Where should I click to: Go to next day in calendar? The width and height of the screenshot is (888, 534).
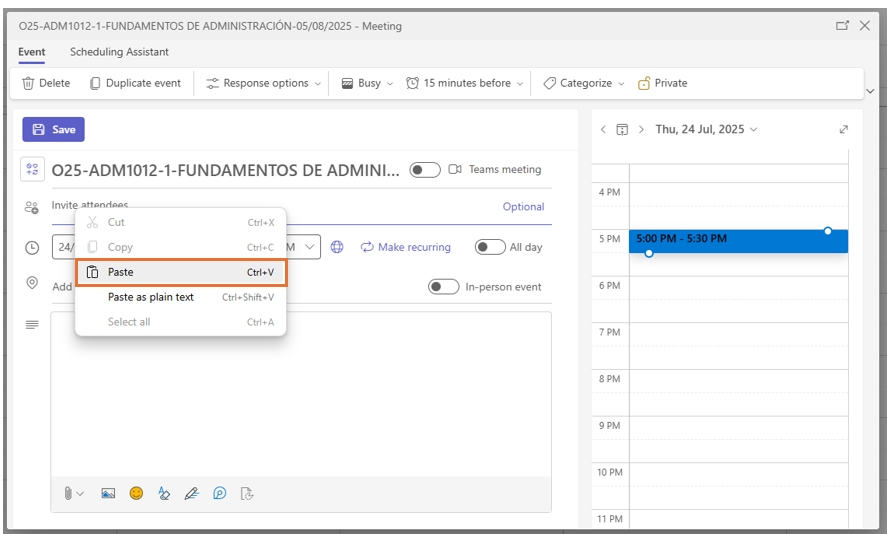641,130
